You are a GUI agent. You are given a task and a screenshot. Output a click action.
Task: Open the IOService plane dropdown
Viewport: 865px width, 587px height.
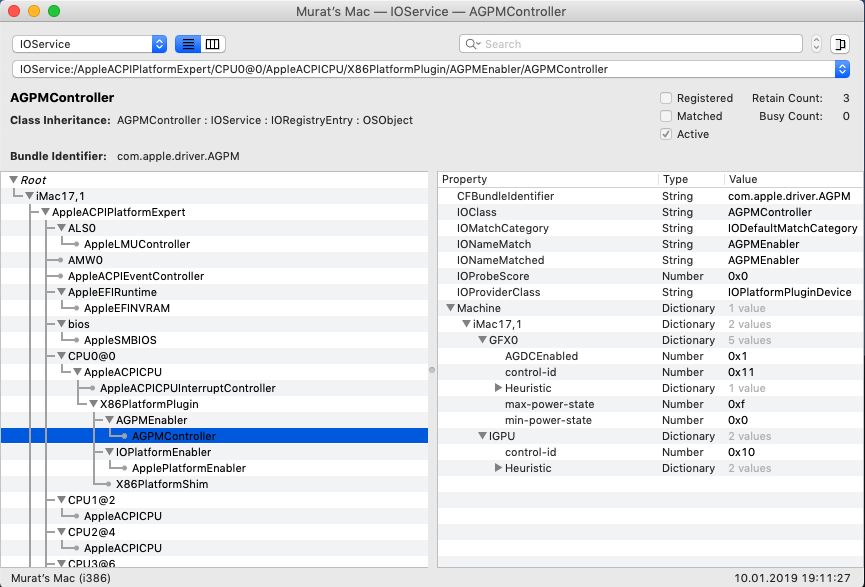(x=89, y=44)
